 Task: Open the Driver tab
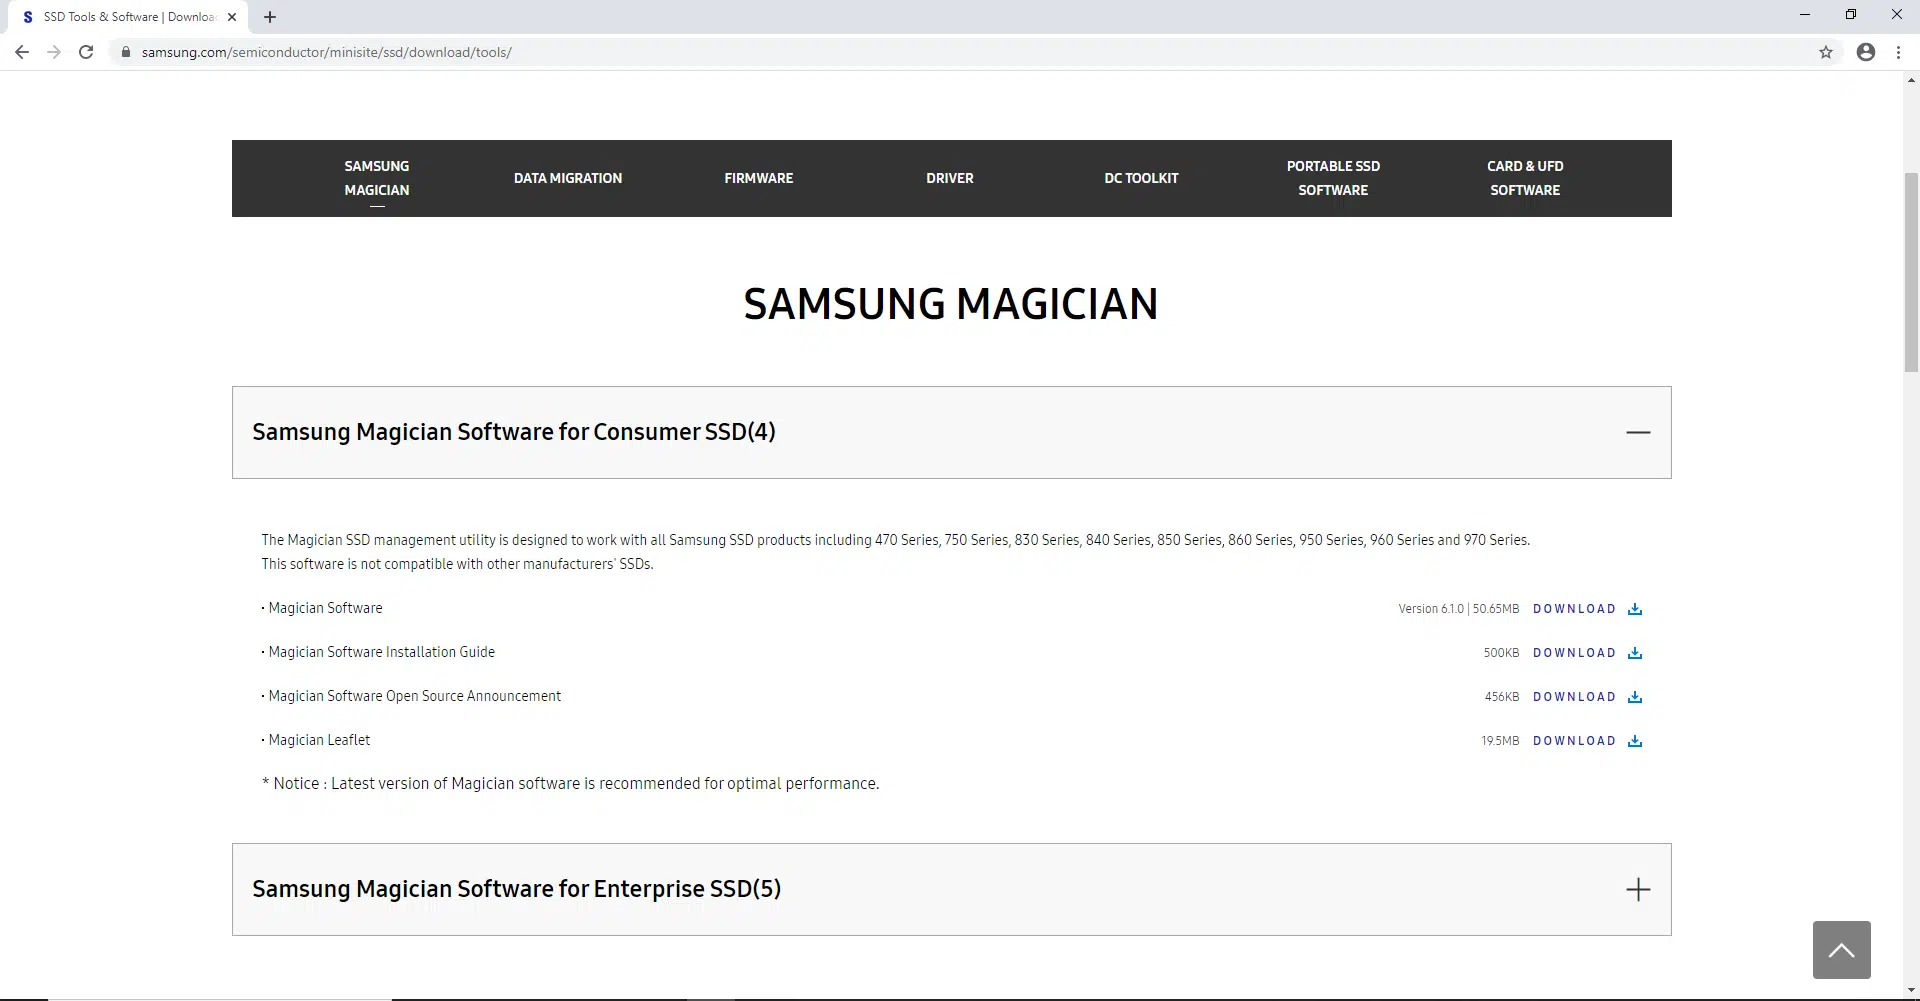[950, 178]
